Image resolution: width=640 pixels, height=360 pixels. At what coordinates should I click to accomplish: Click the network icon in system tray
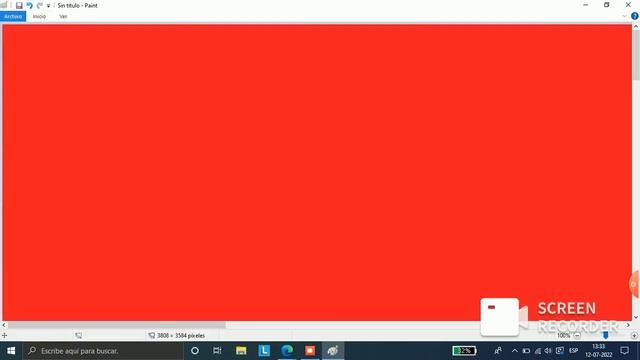pos(538,351)
